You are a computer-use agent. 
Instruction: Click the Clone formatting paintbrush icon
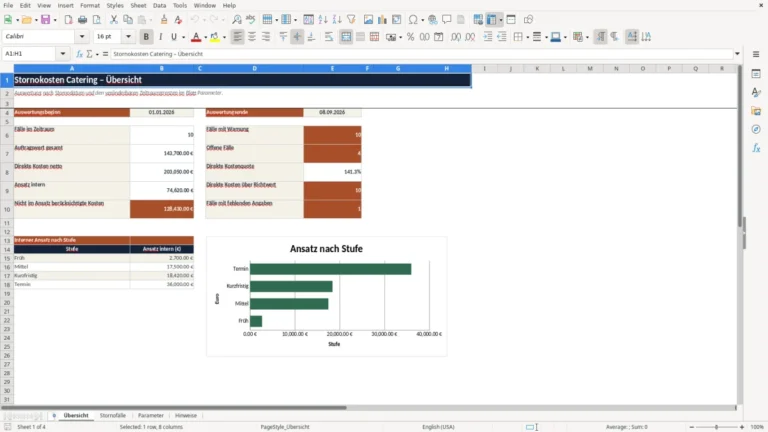point(164,20)
